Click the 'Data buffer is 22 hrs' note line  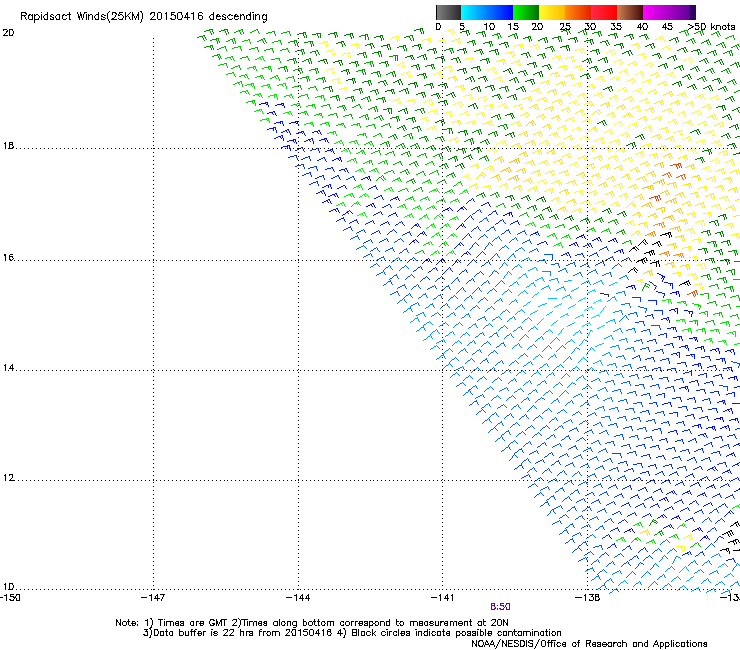point(352,633)
